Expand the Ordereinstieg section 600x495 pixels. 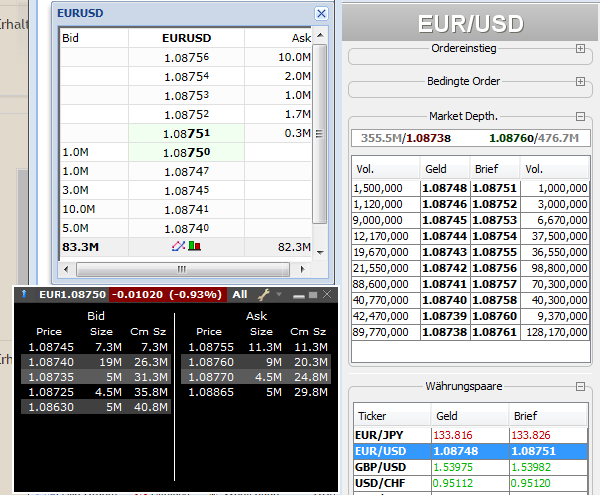[x=581, y=48]
